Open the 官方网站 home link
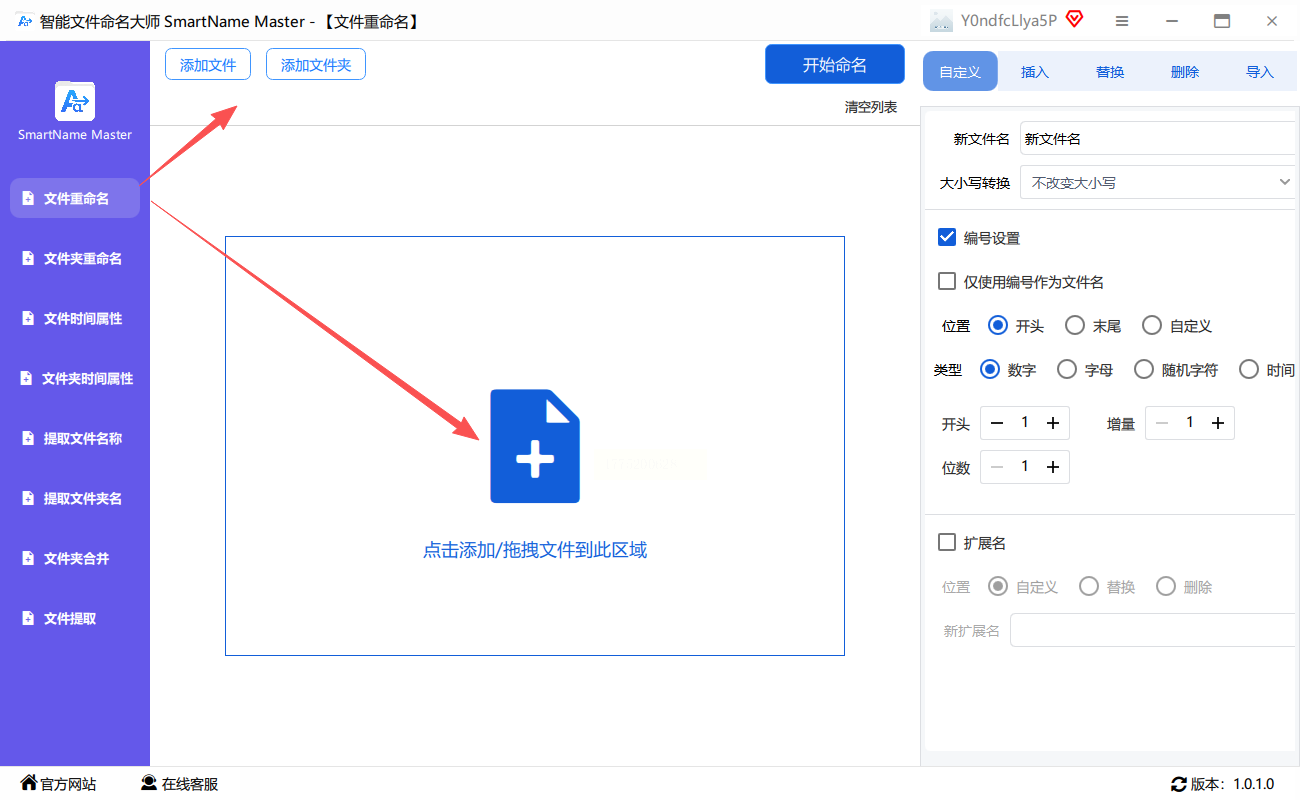Screen dimensions: 1300x800 coord(58,784)
